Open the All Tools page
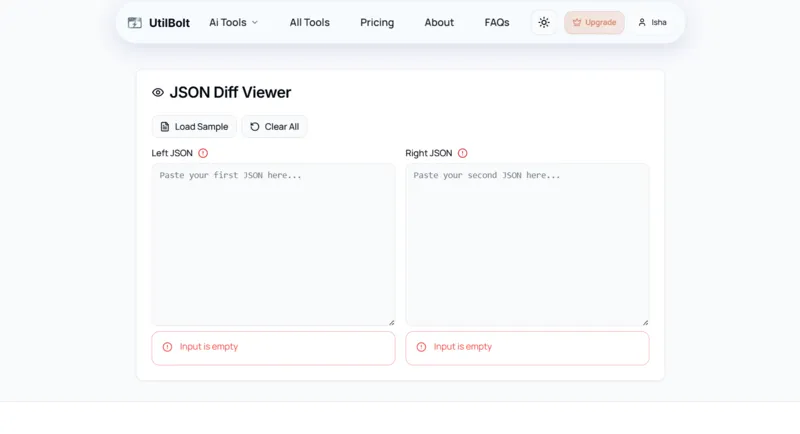Image resolution: width=800 pixels, height=434 pixels. pos(310,22)
